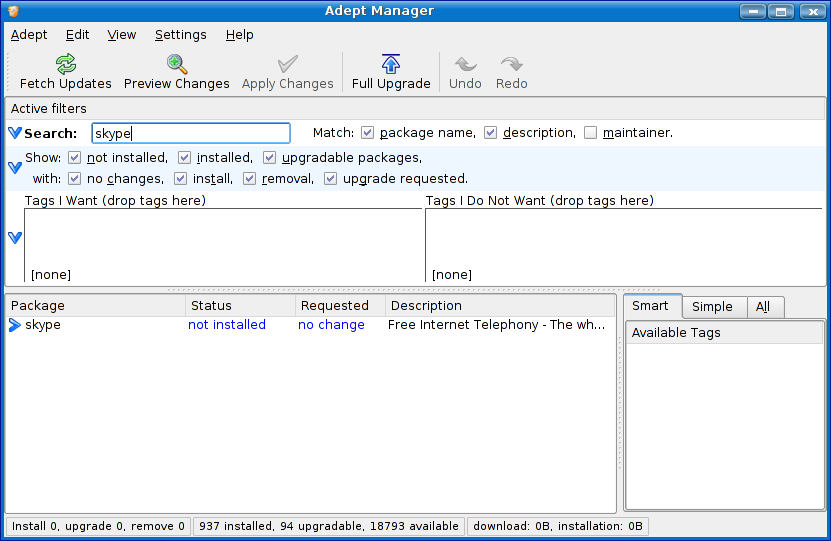Click the Full Upgrade icon

pos(391,65)
